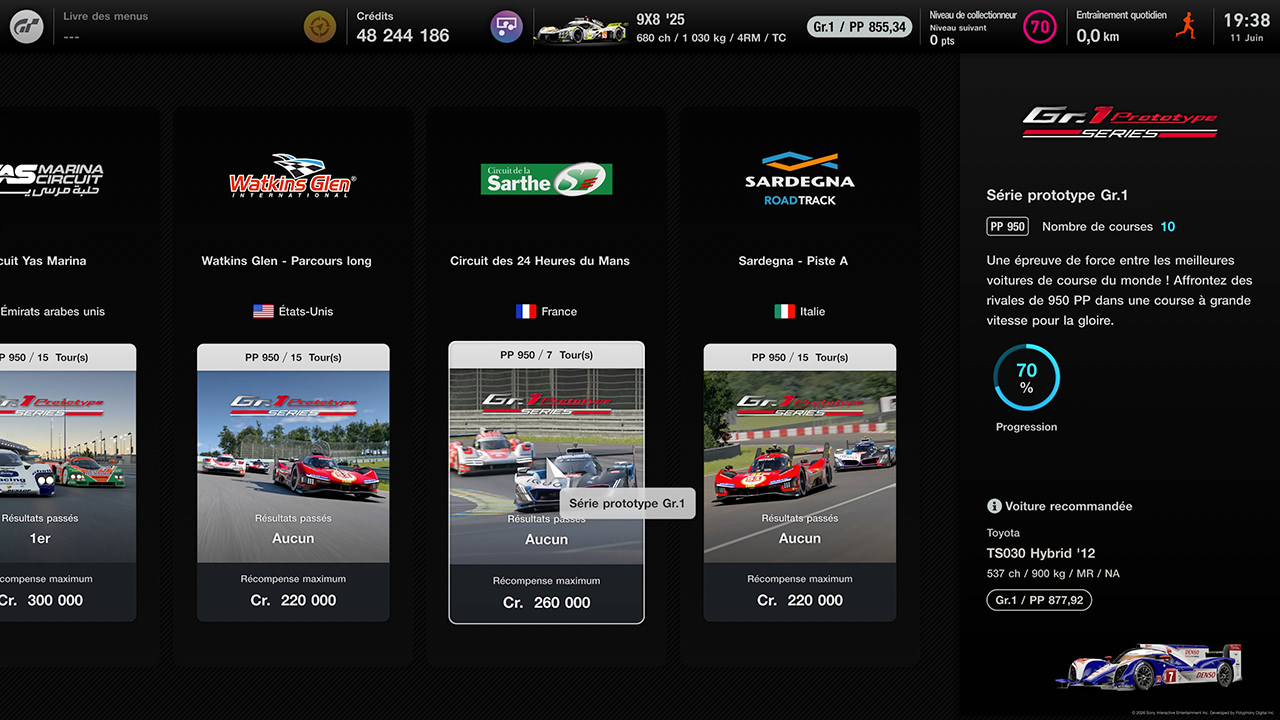This screenshot has height=720, width=1280.
Task: Click the Progression label
Action: pos(1026,427)
